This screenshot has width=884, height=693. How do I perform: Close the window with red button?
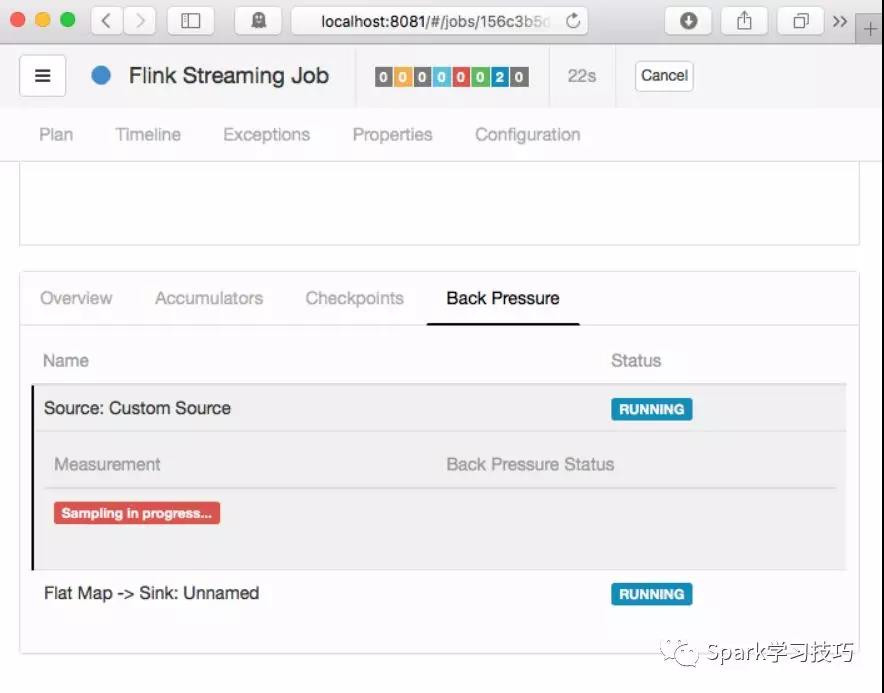pos(18,20)
